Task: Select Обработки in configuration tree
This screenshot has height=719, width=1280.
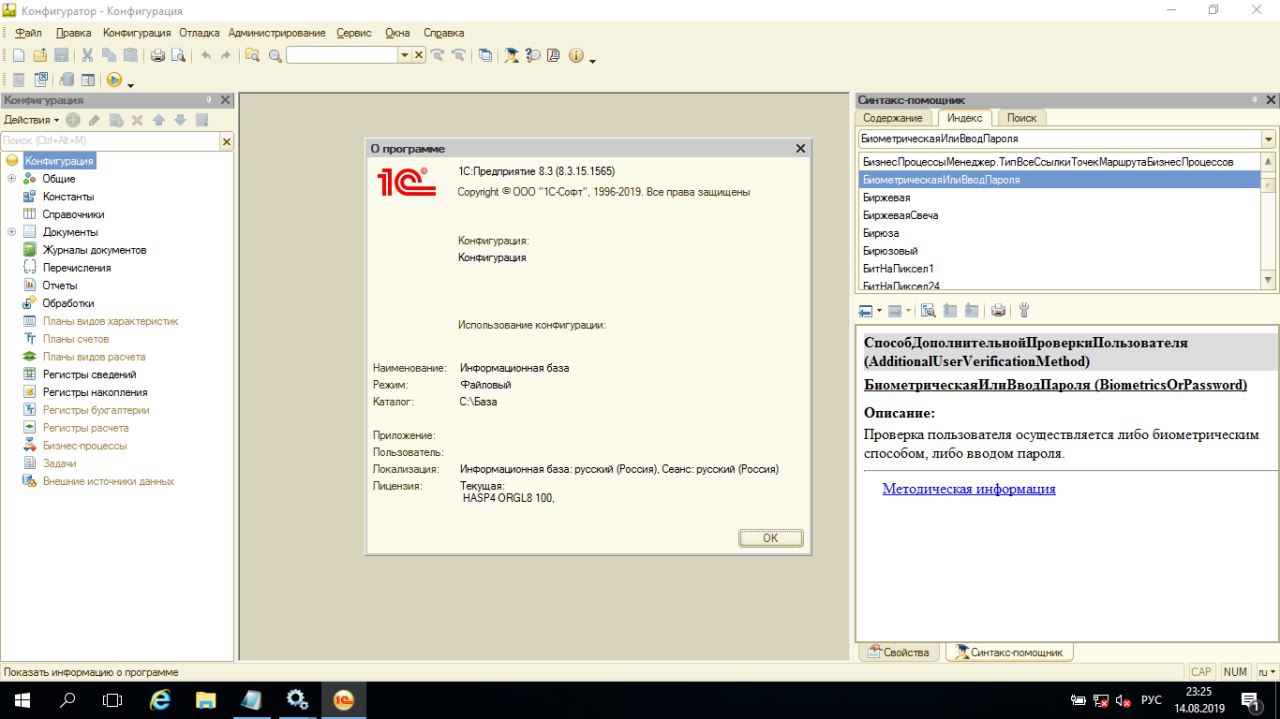Action: pyautogui.click(x=68, y=303)
